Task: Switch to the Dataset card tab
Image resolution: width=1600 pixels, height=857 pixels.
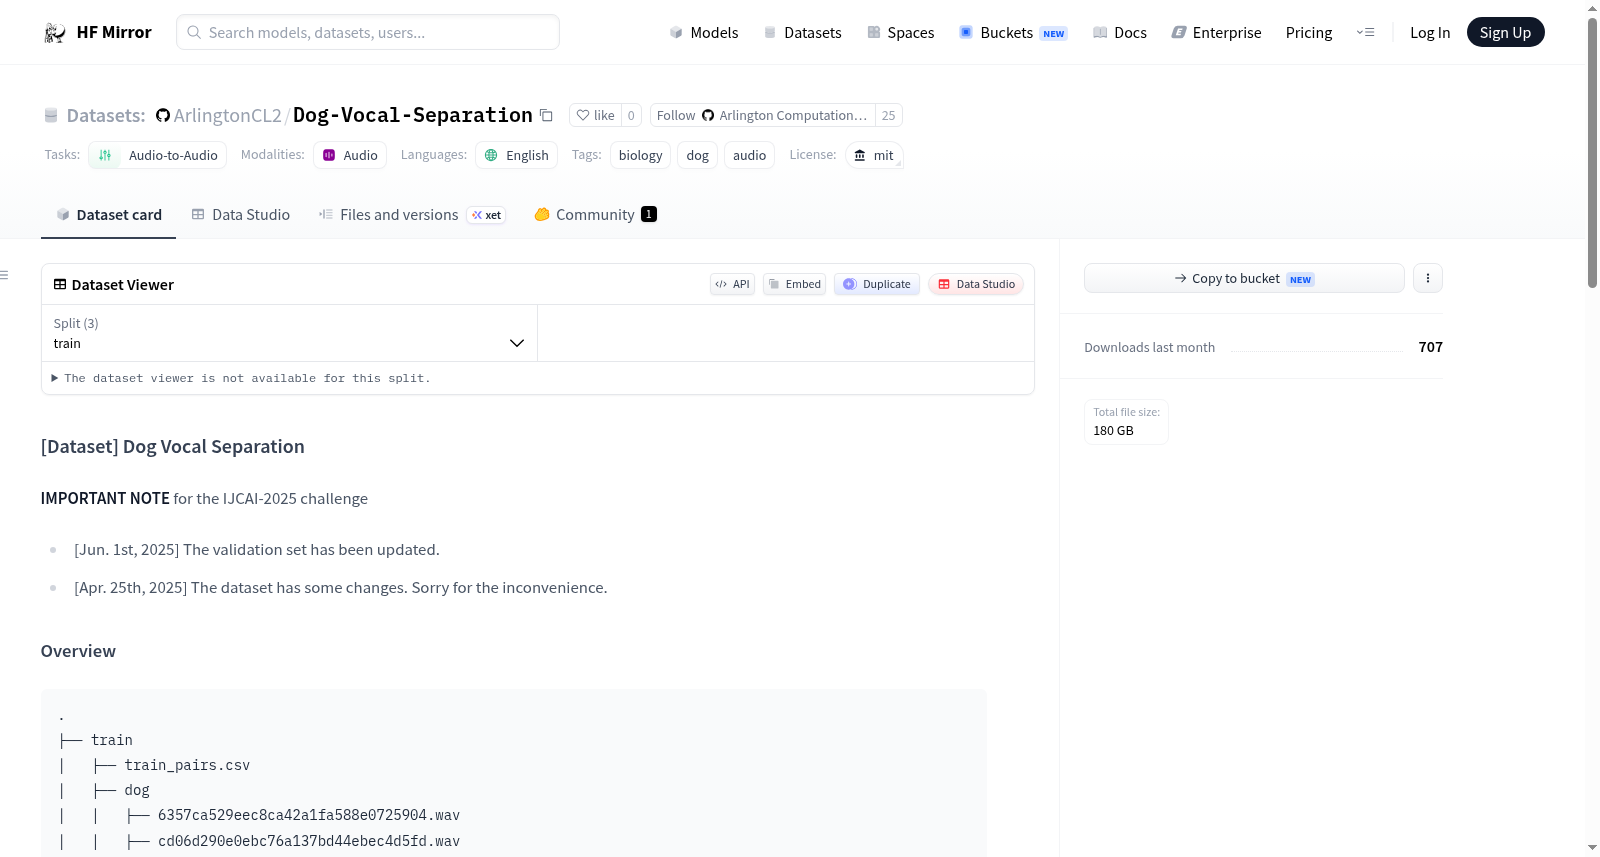Action: coord(108,214)
